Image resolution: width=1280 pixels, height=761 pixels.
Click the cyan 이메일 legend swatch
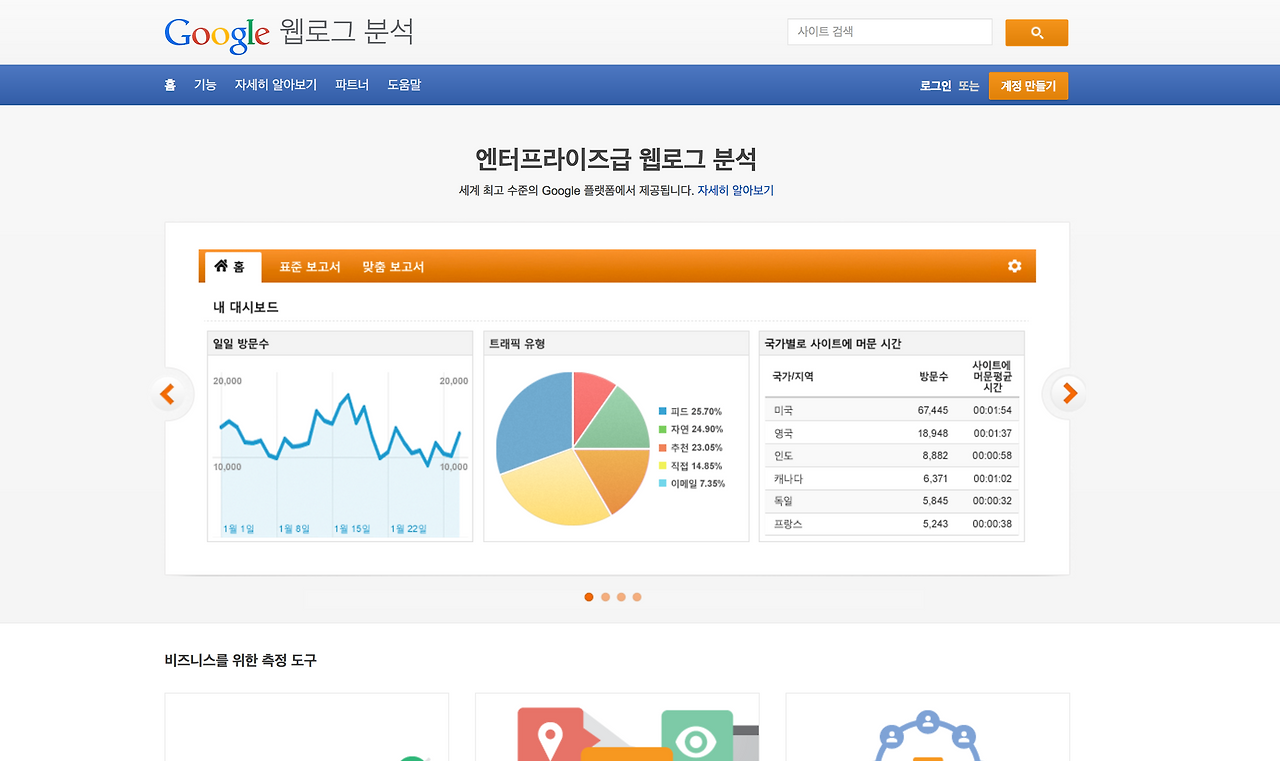point(662,483)
